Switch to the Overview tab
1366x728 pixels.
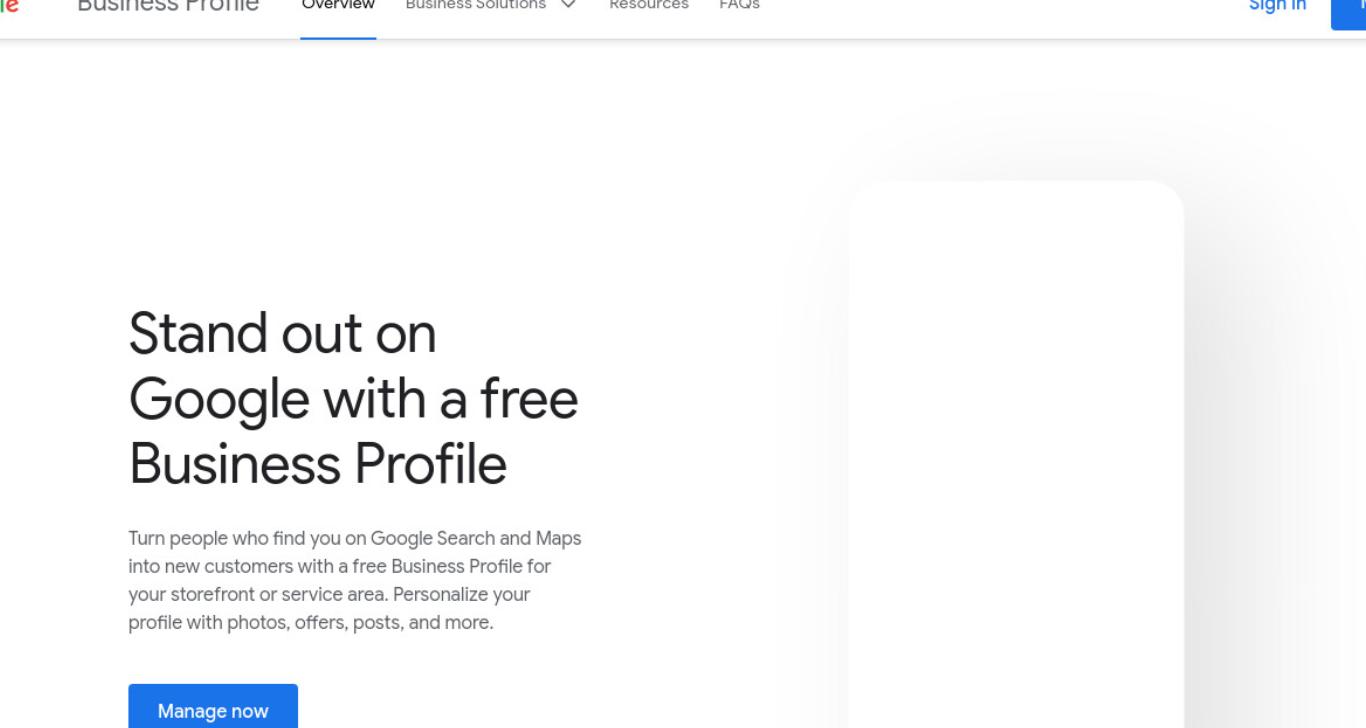pos(338,6)
